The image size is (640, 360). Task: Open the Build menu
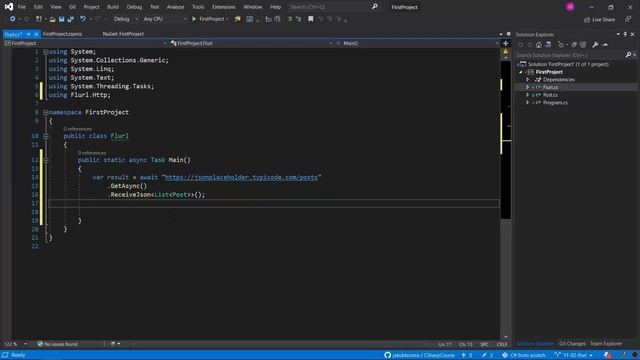click(x=113, y=7)
